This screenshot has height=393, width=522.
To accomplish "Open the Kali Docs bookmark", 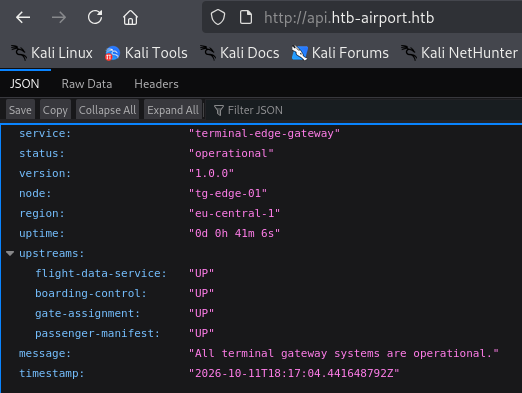I will click(x=240, y=53).
